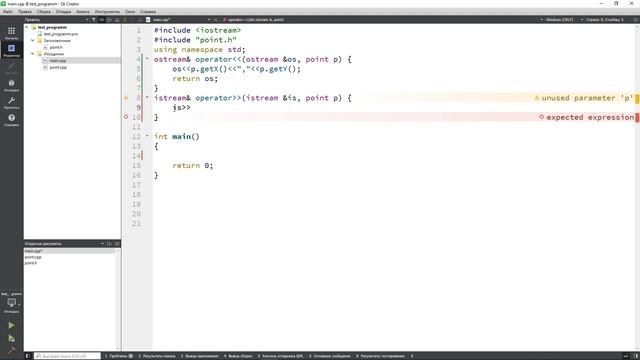Viewport: 640px width, 360px height.
Task: Open the File menu
Action: point(8,11)
